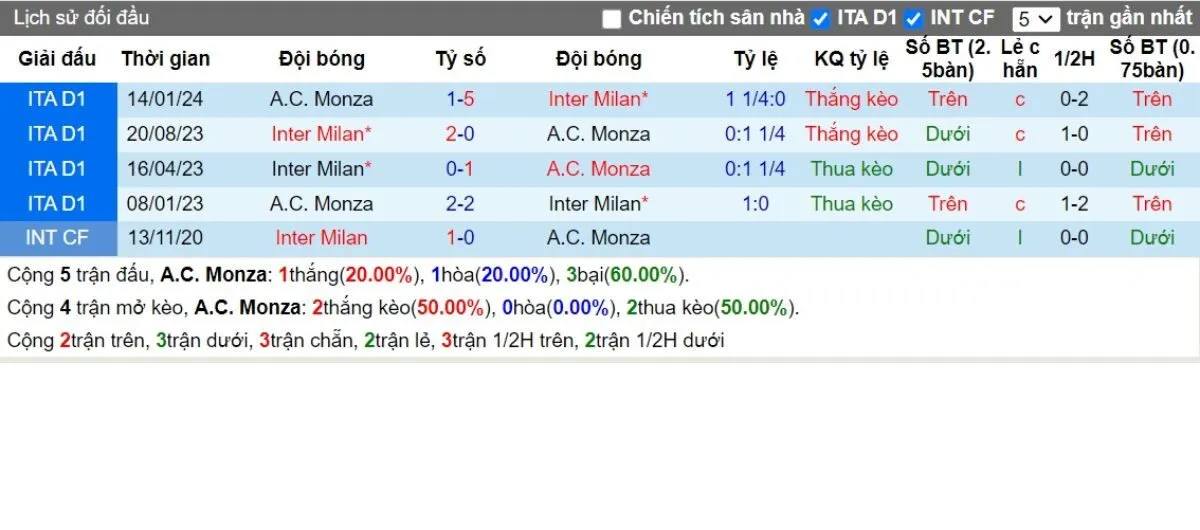Open the 1-5 score of Monza vs Inter
The image size is (1200, 530).
coord(460,99)
